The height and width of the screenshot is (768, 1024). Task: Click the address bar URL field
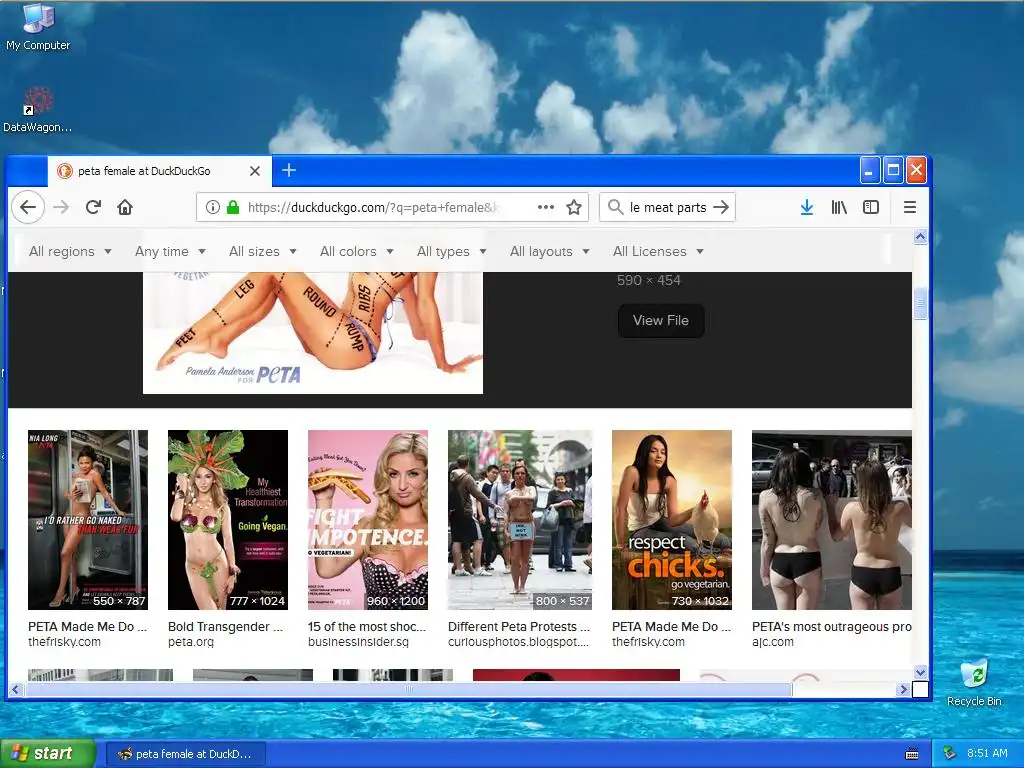click(372, 208)
